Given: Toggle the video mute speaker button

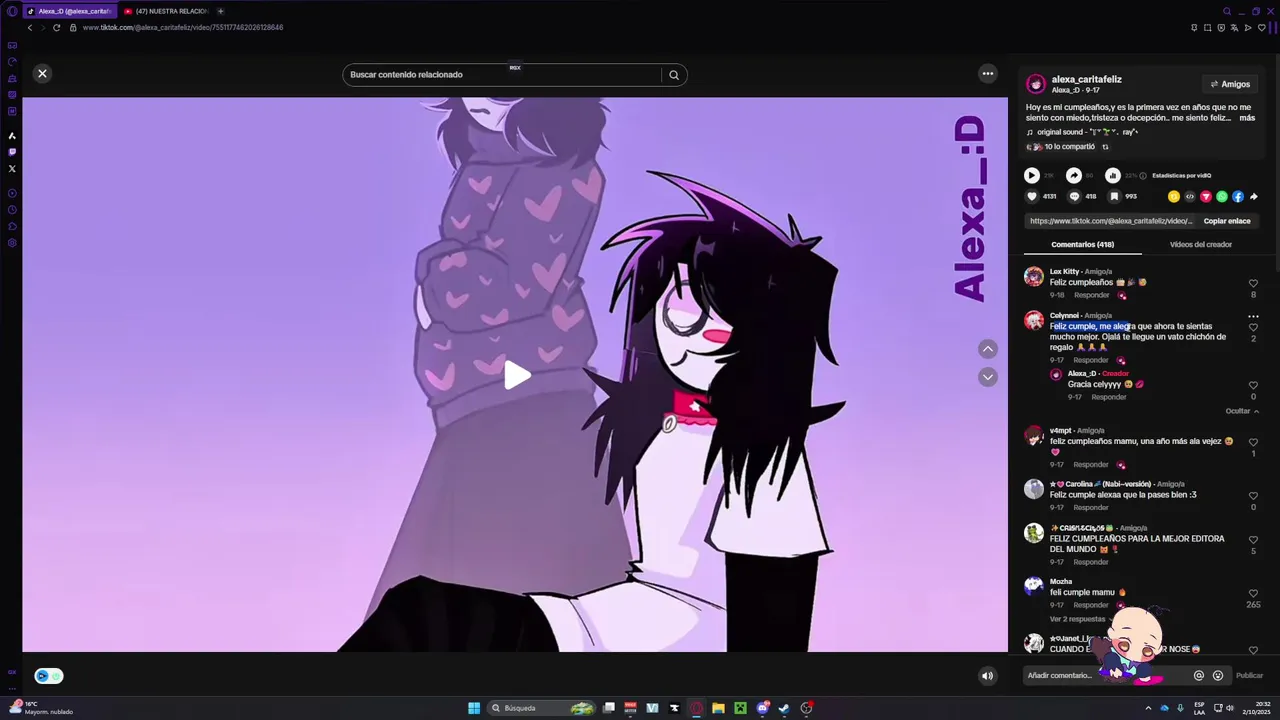Looking at the screenshot, I should (x=987, y=676).
